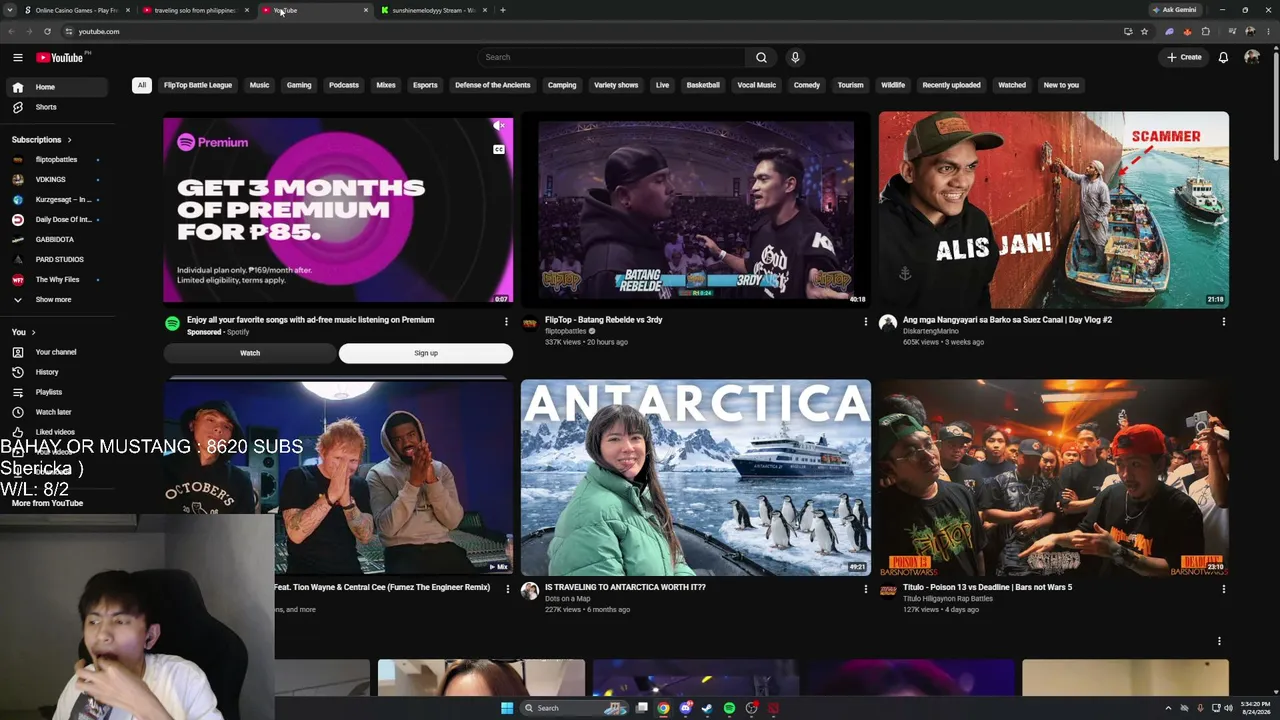
Task: Close the sunshinemelodyyy Stream tab
Action: (x=485, y=10)
